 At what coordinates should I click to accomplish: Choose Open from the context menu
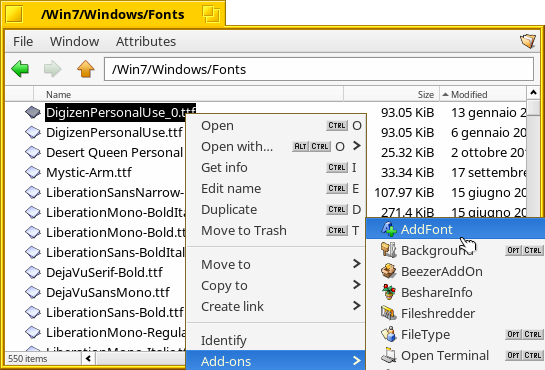click(x=276, y=125)
